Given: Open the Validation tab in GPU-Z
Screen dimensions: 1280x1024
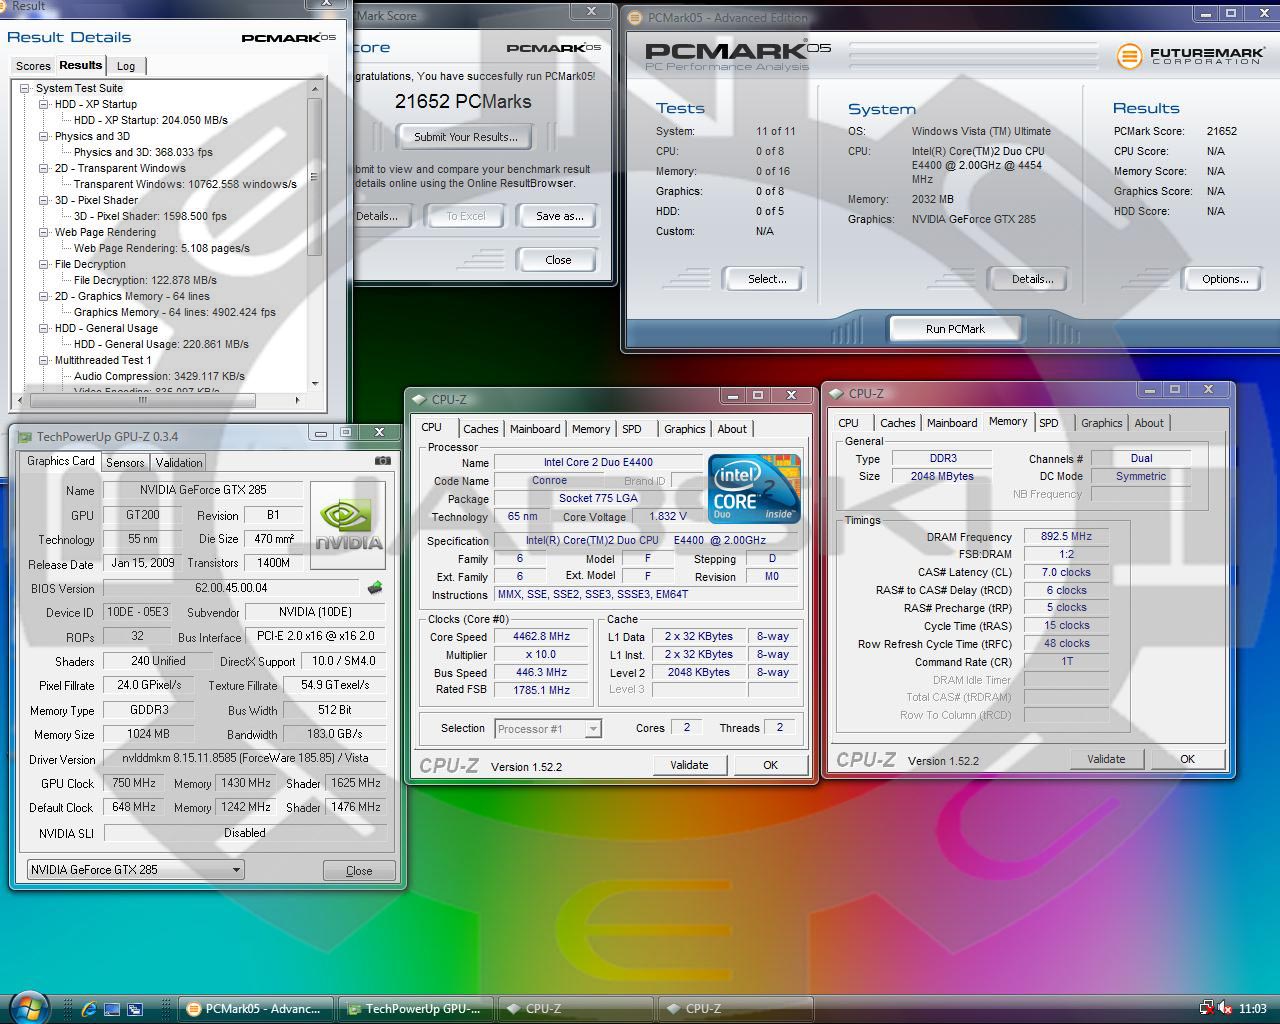Looking at the screenshot, I should point(179,462).
